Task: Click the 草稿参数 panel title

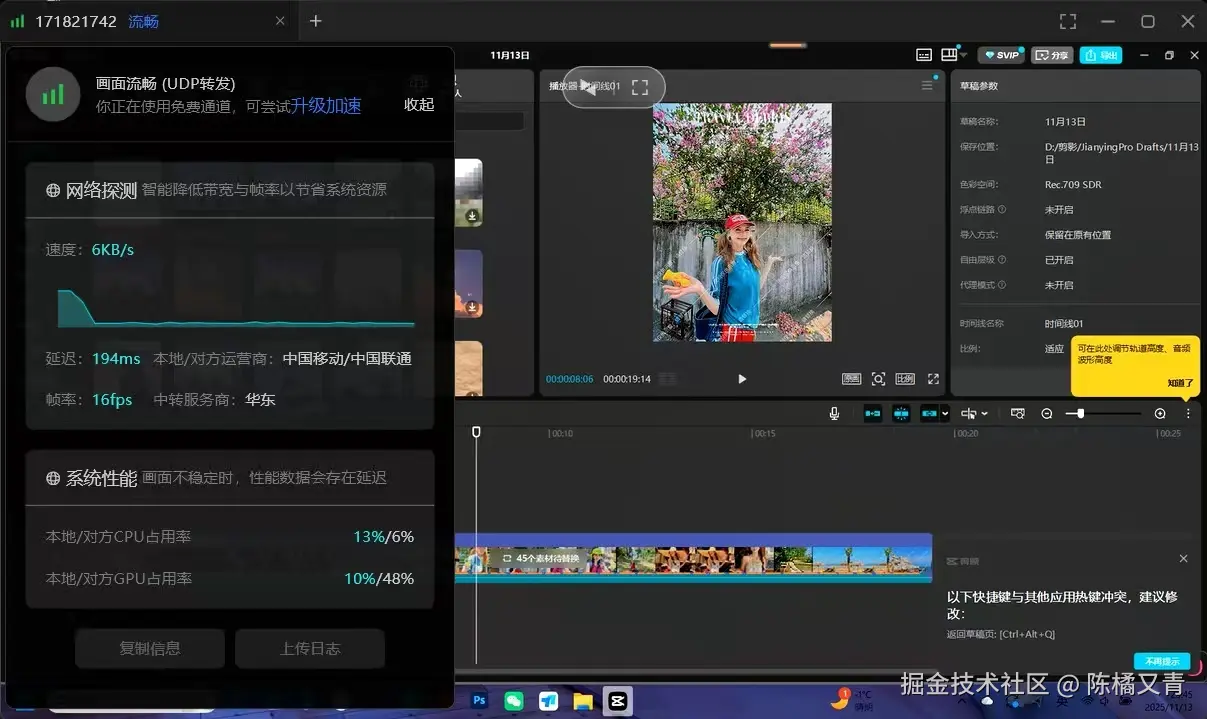Action: coord(979,86)
